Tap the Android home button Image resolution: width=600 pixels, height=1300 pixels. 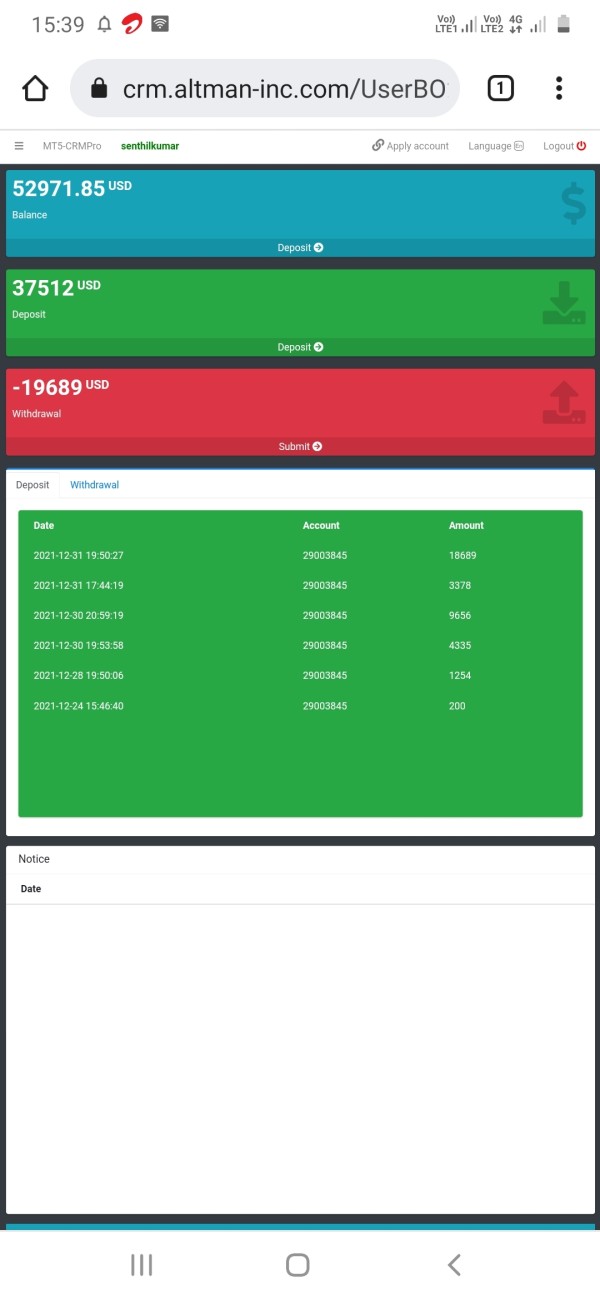click(297, 1265)
